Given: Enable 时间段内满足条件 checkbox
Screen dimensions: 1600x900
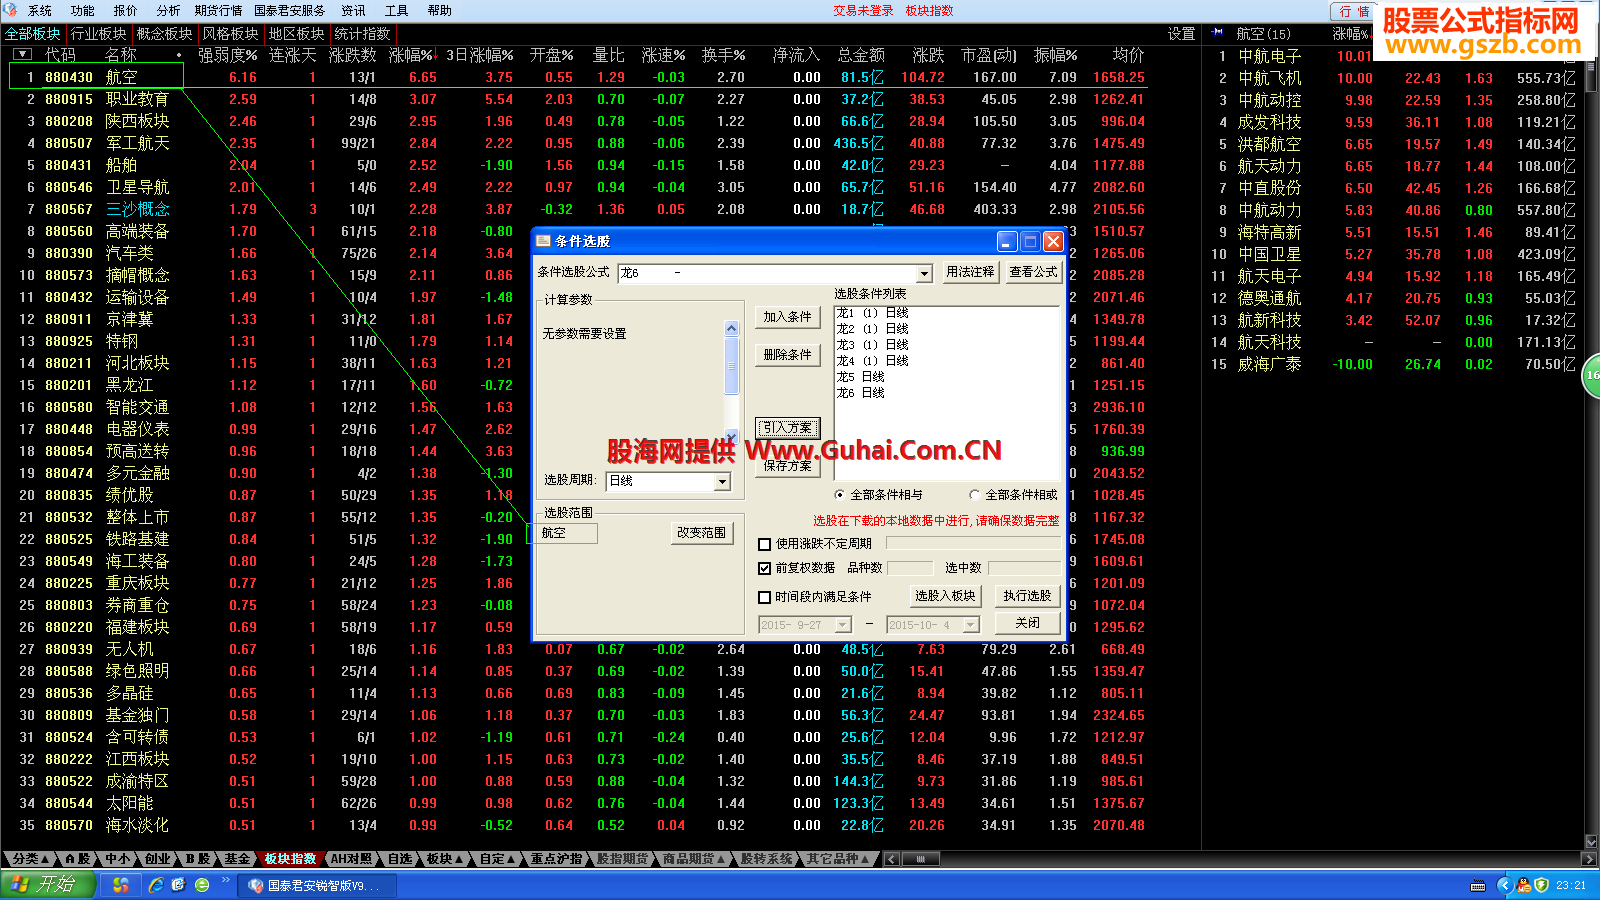Looking at the screenshot, I should coord(765,597).
